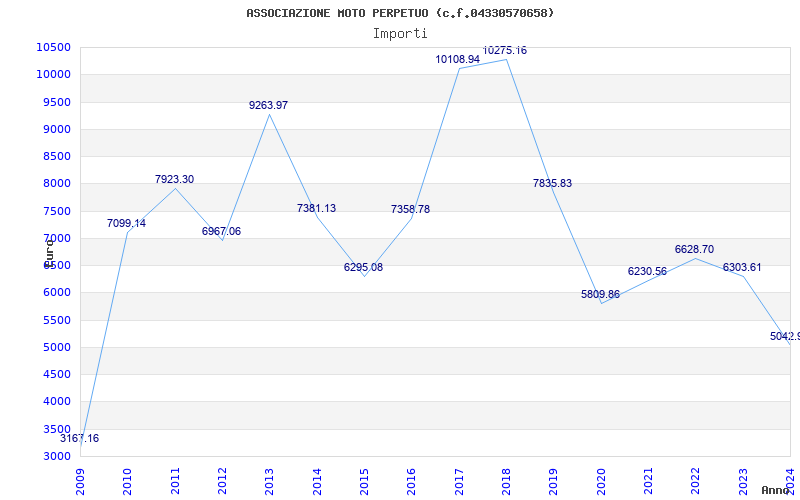Image resolution: width=800 pixels, height=500 pixels.
Task: Click the y-axis value 9500
Action: [56, 102]
